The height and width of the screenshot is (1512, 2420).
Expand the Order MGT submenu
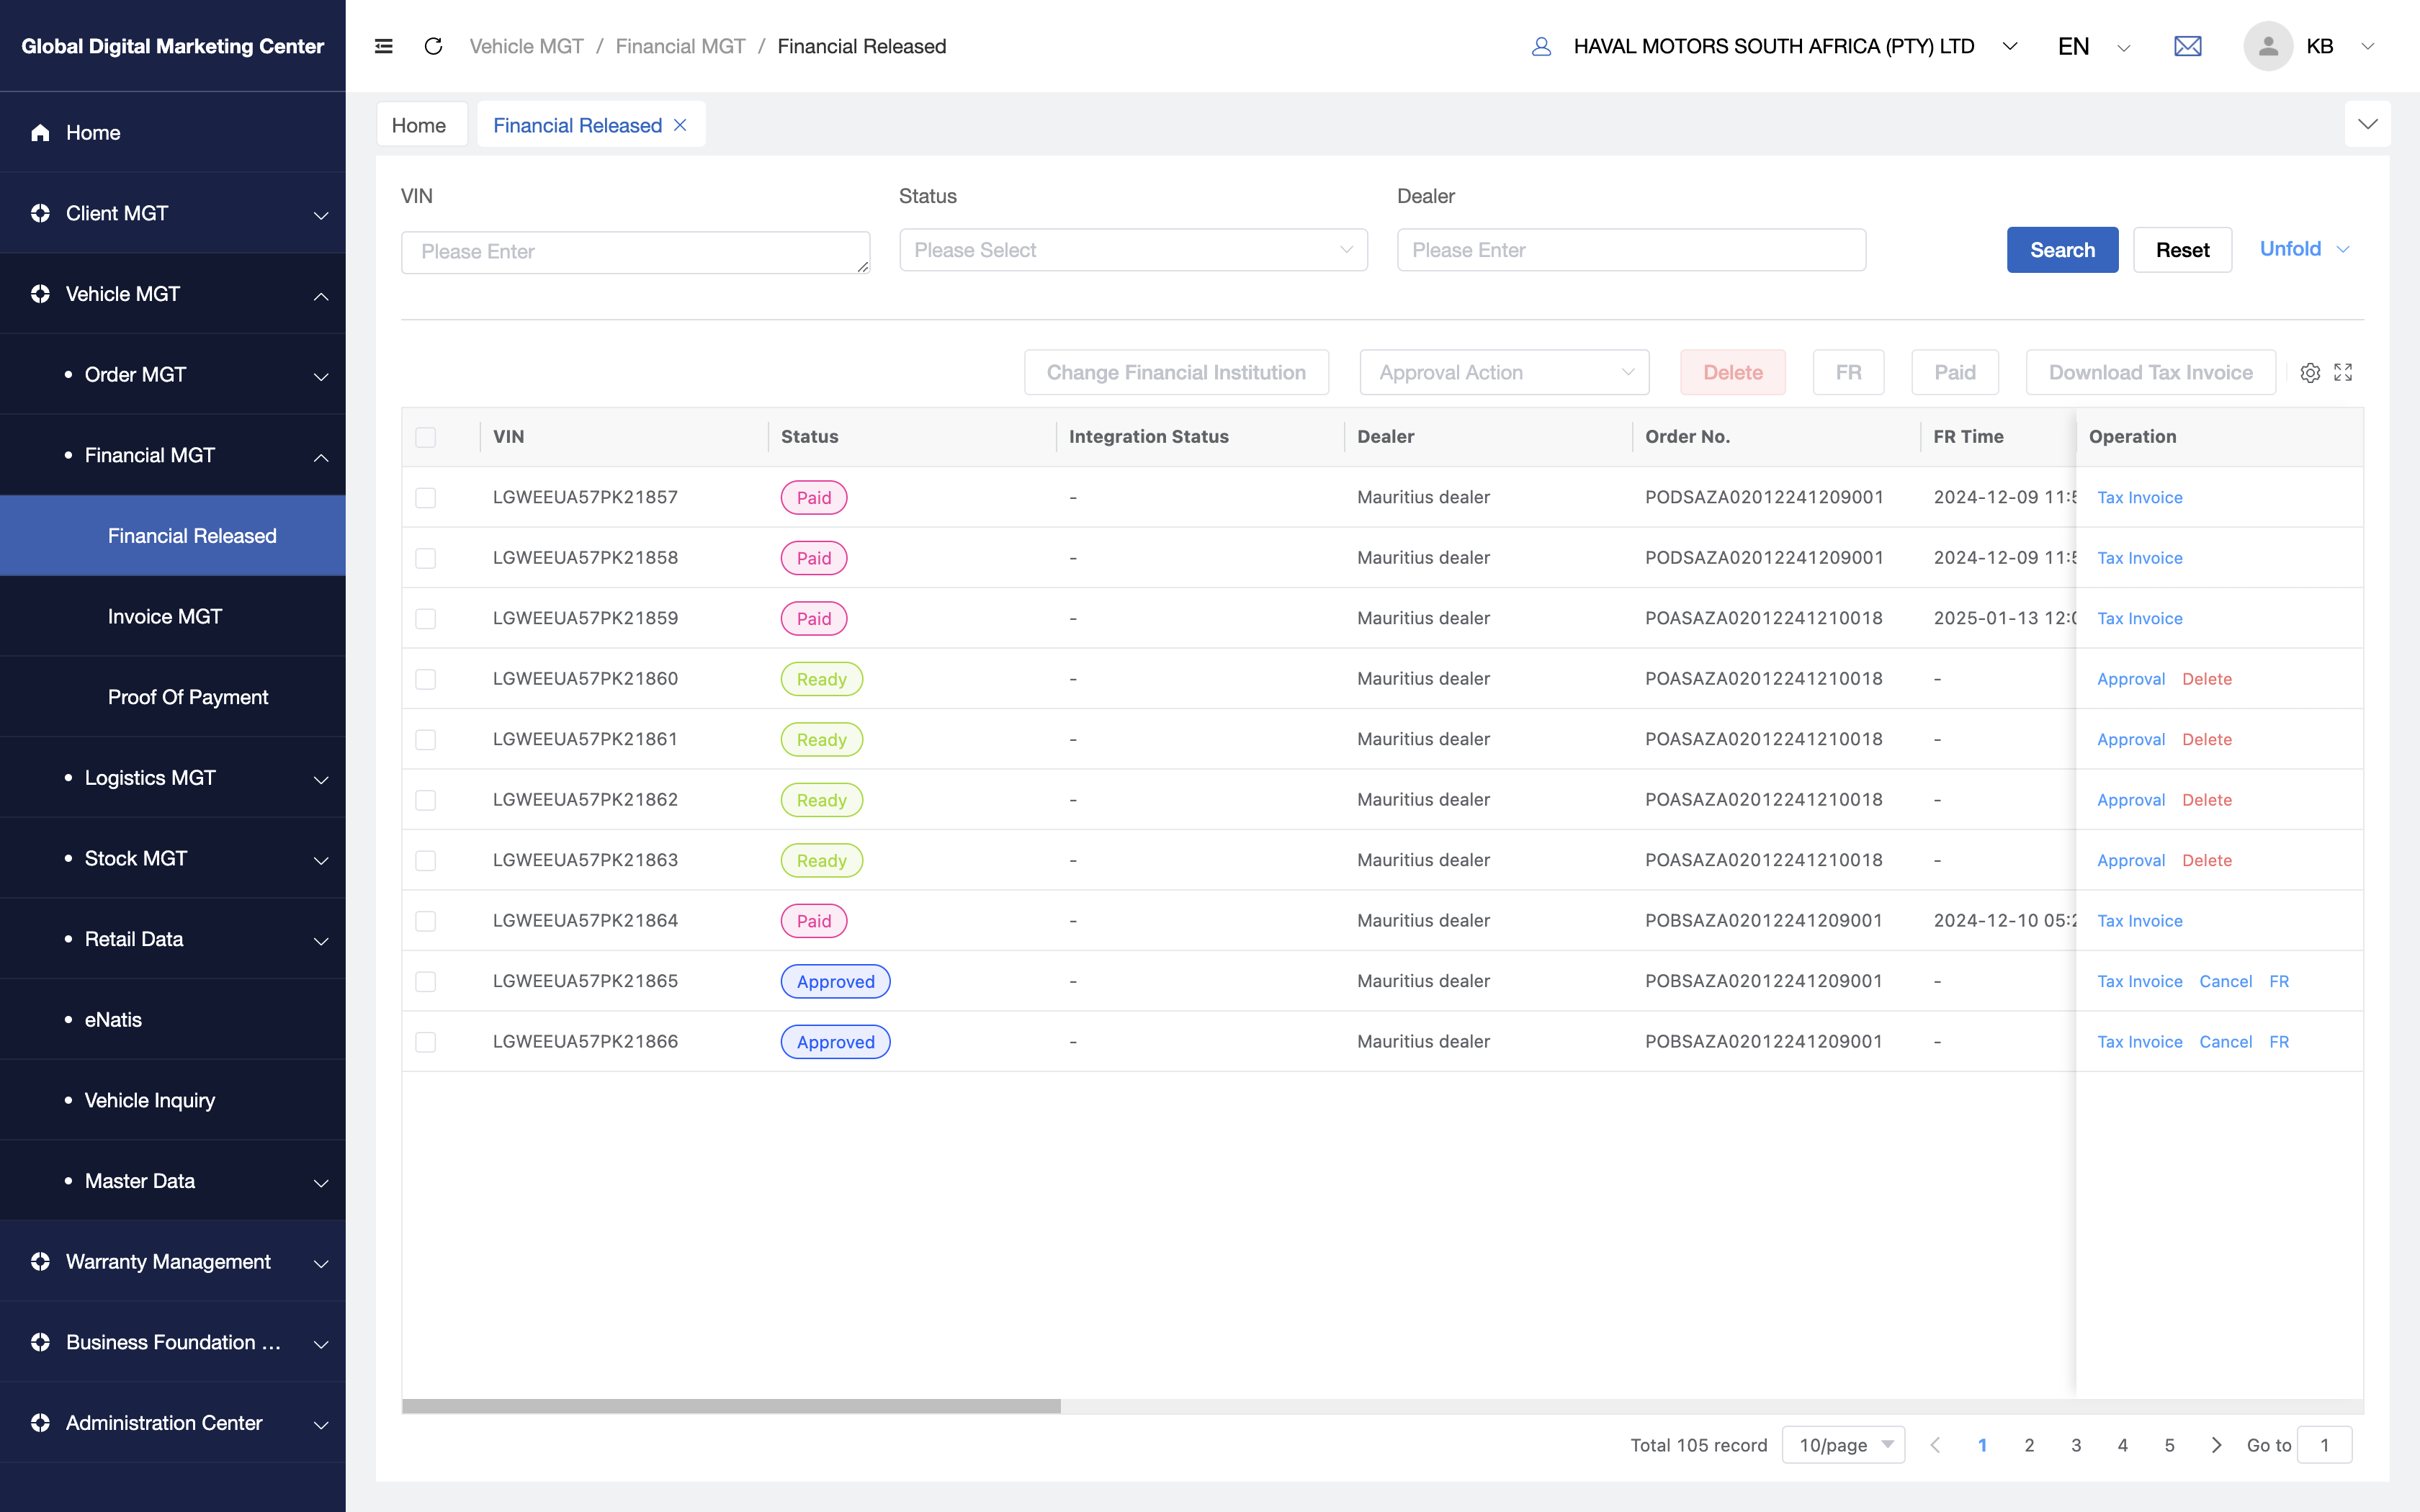point(173,374)
